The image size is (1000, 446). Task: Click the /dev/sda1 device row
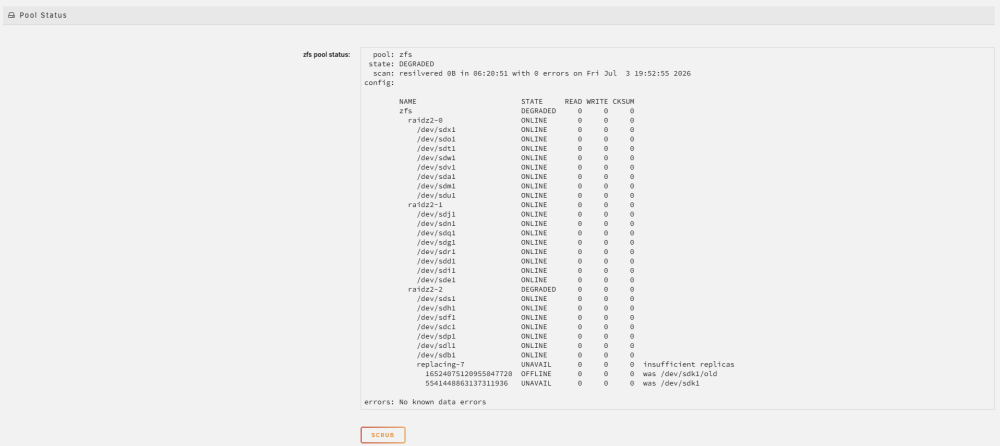pos(526,177)
